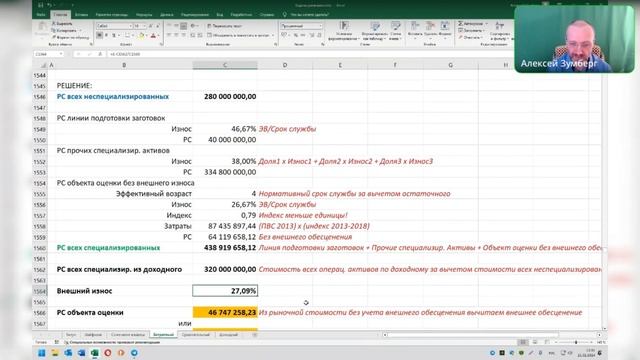The image size is (640, 360).
Task: Open Format as Table menu
Action: [375, 31]
